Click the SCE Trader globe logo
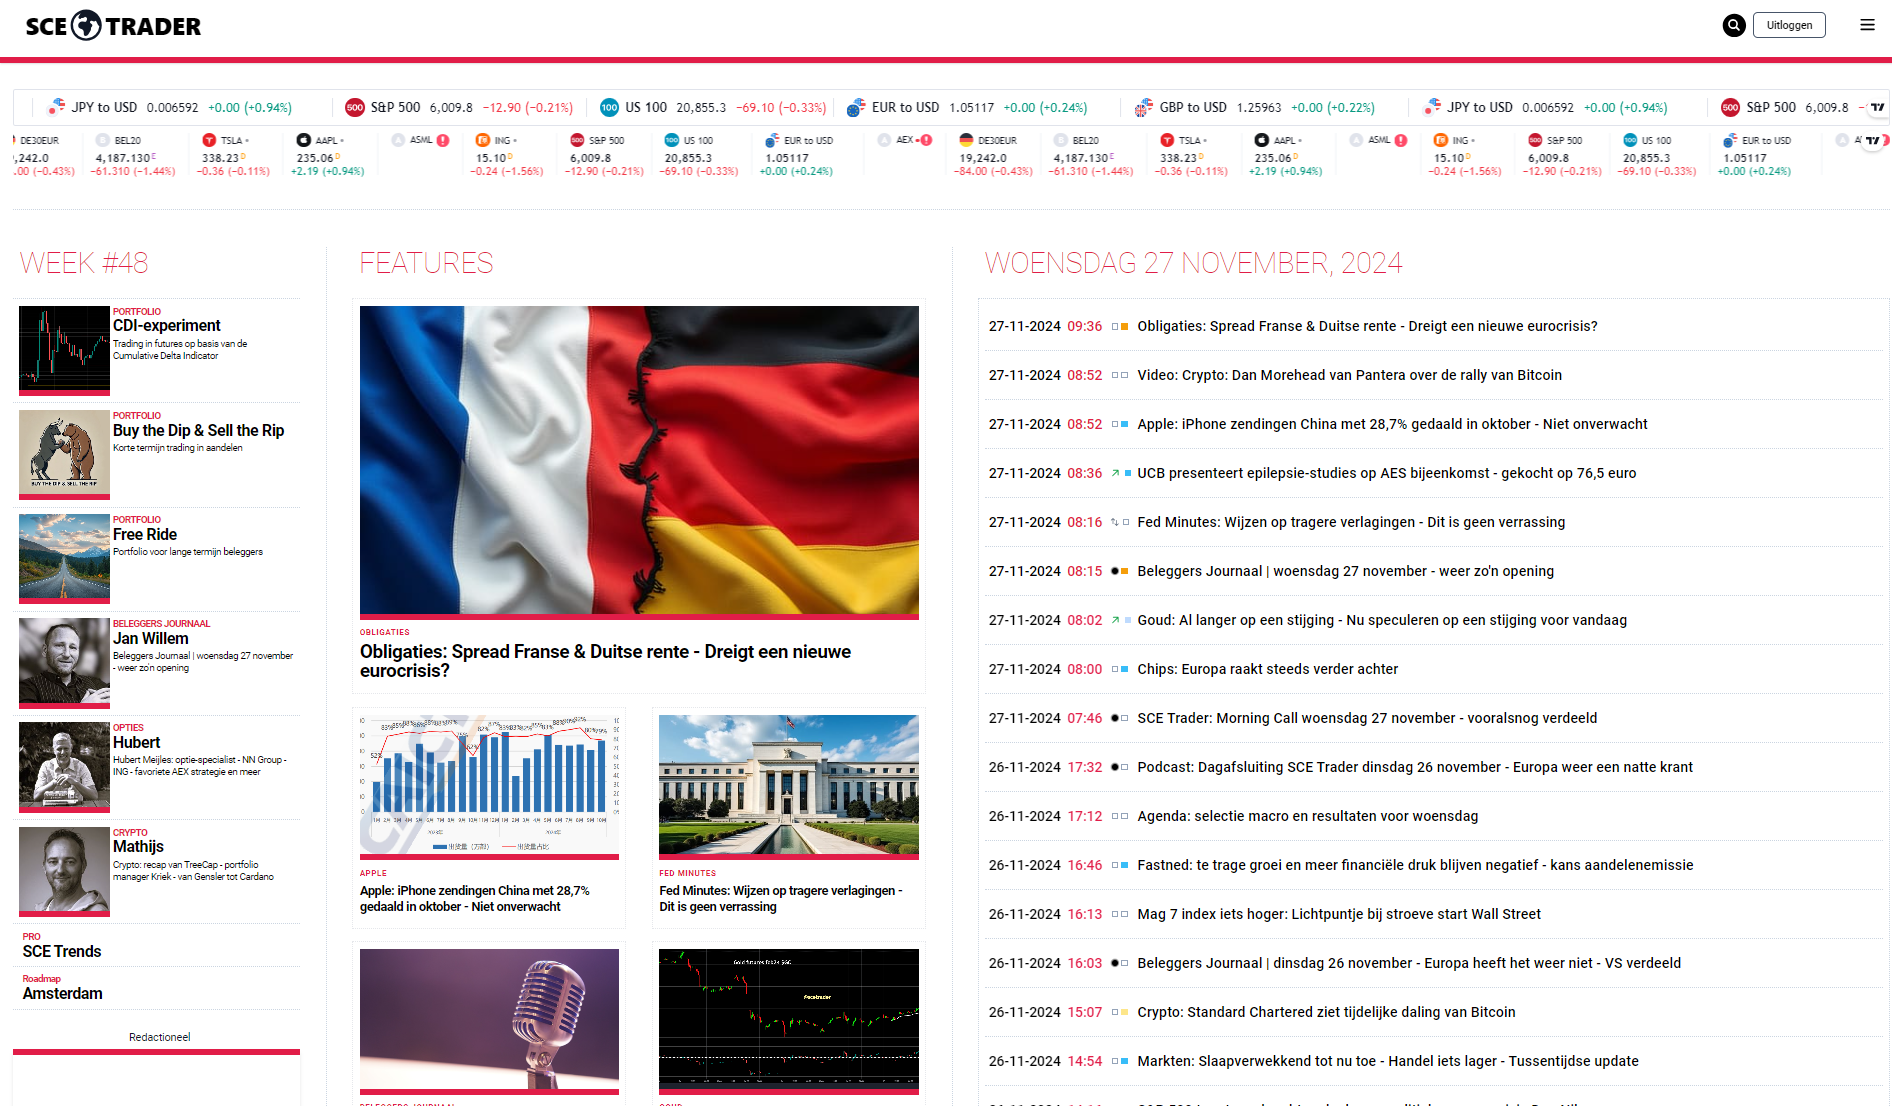1892x1106 pixels. coord(88,26)
